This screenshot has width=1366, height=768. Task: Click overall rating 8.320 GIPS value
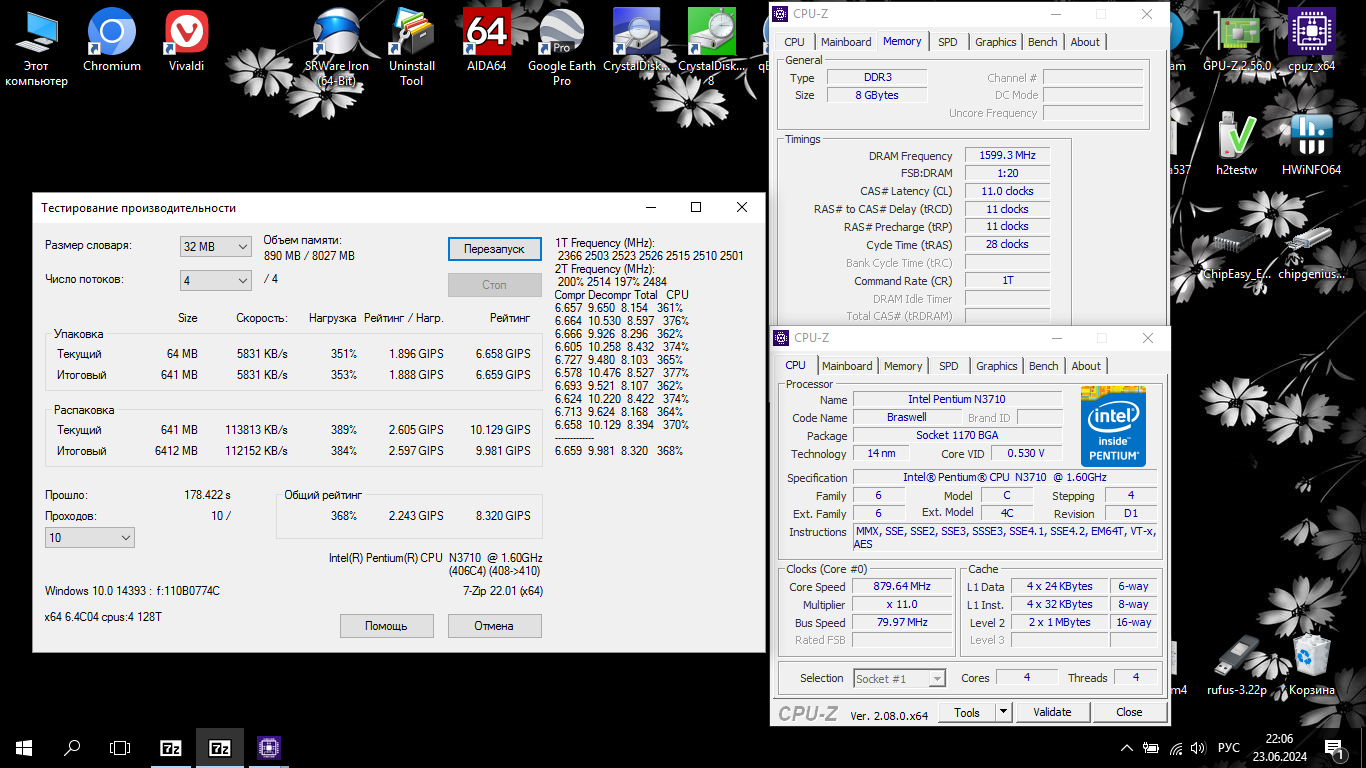(x=503, y=516)
